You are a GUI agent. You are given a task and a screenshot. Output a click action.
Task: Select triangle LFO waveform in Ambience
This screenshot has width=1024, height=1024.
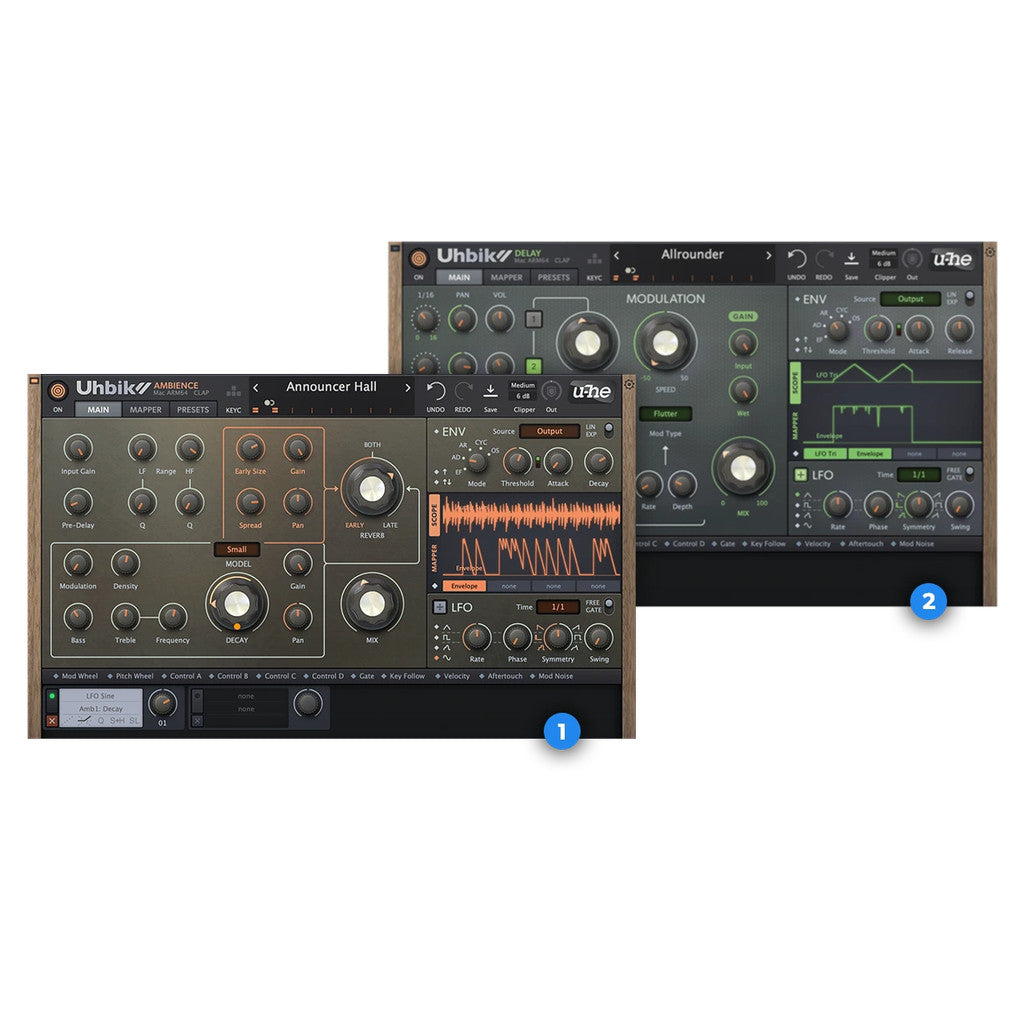pyautogui.click(x=447, y=628)
